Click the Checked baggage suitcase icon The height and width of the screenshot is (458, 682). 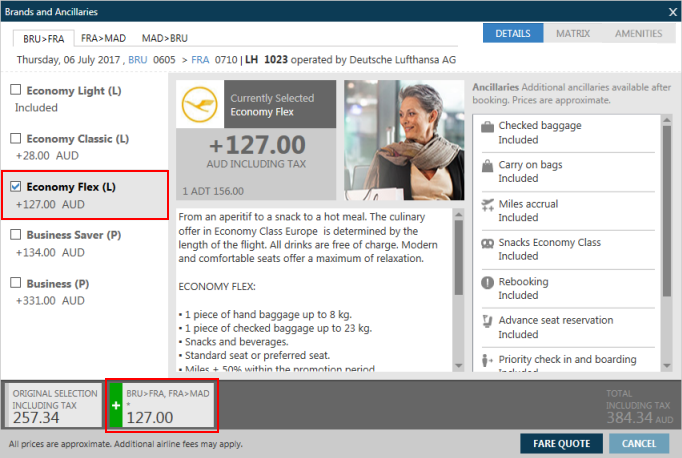486,127
